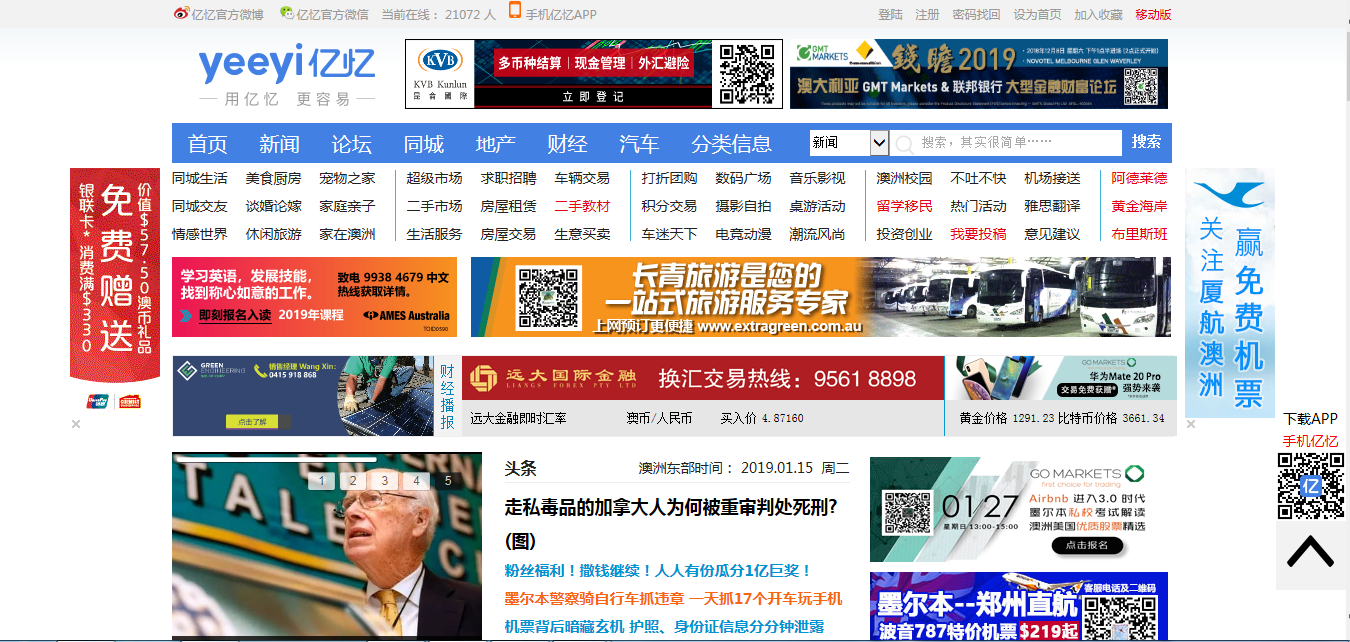Image resolution: width=1350 pixels, height=642 pixels.
Task: Click the yeeyi亿亿 site logo
Action: click(x=286, y=66)
